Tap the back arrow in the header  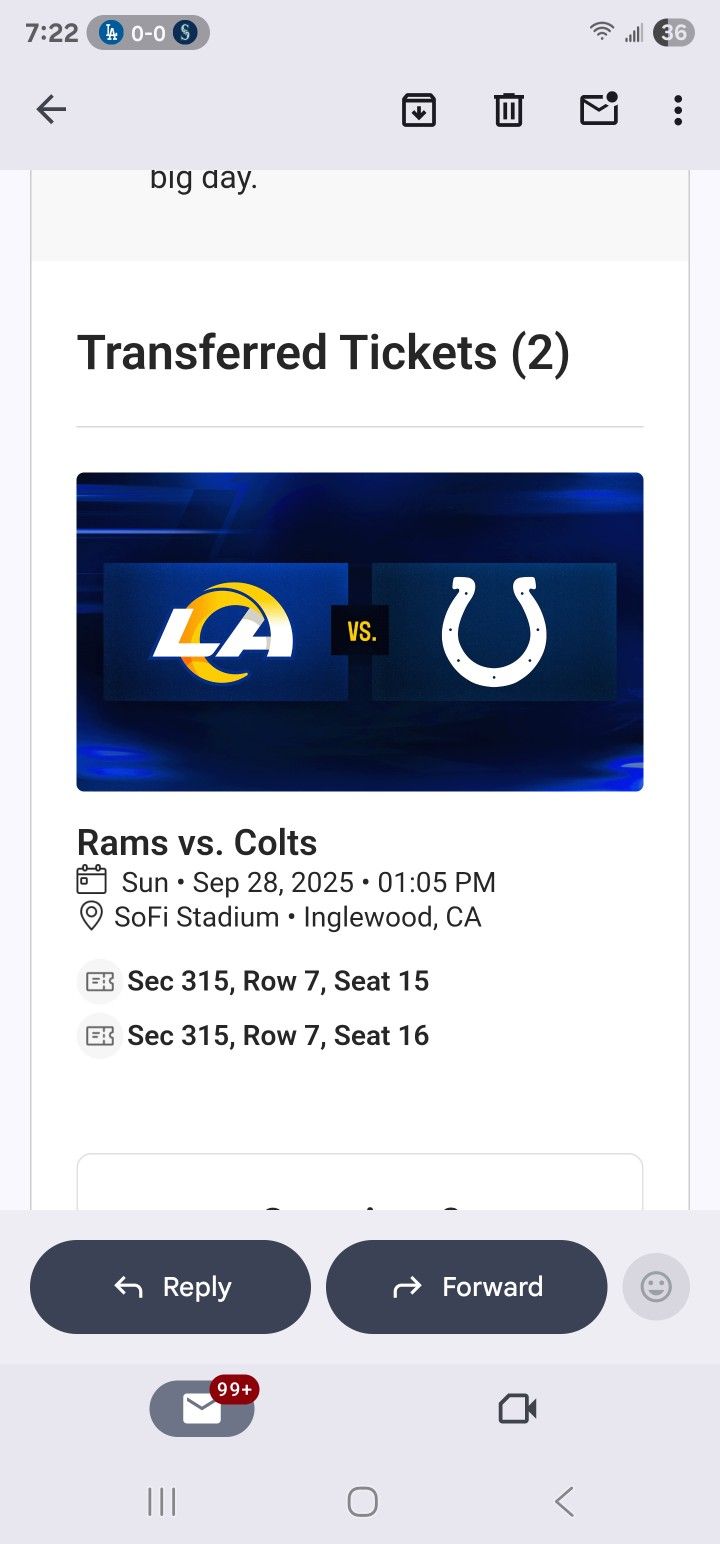click(x=51, y=110)
